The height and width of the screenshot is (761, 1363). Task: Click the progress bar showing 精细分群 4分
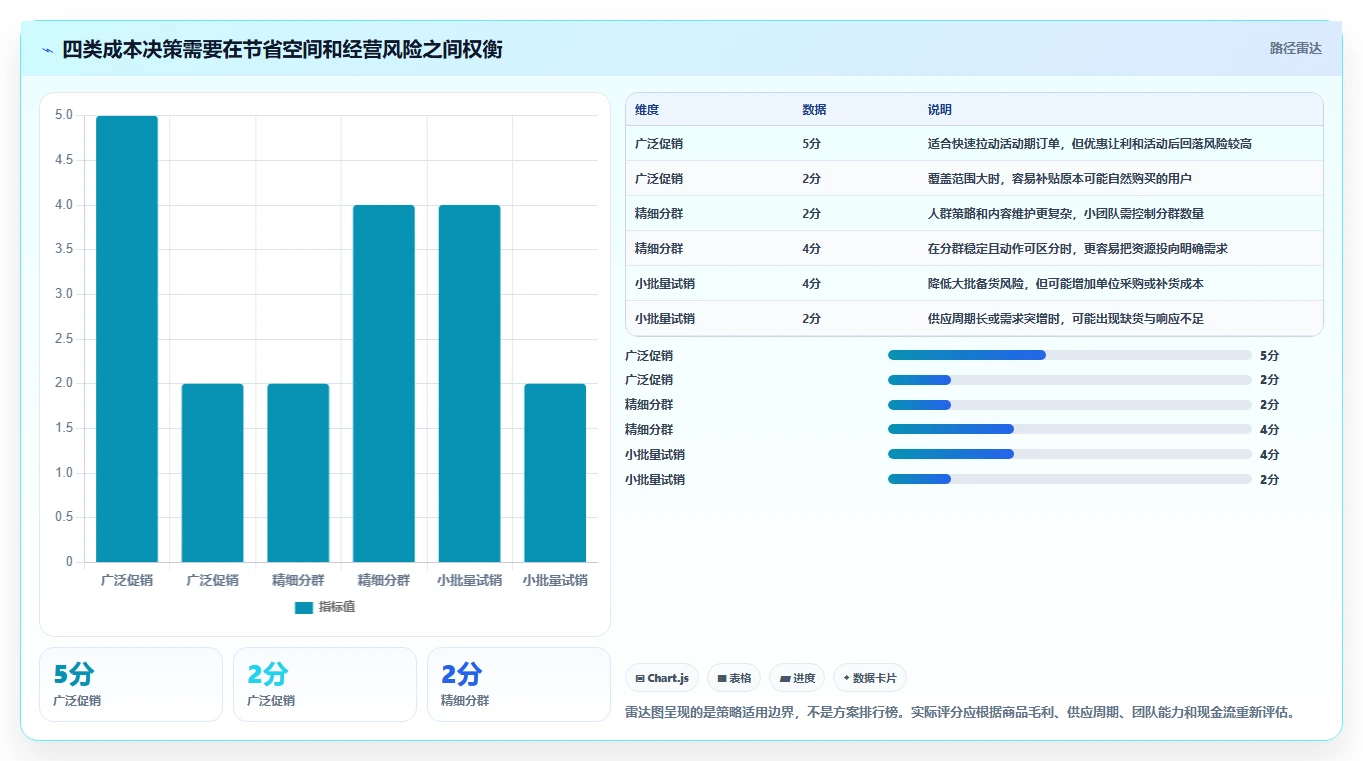point(1069,429)
